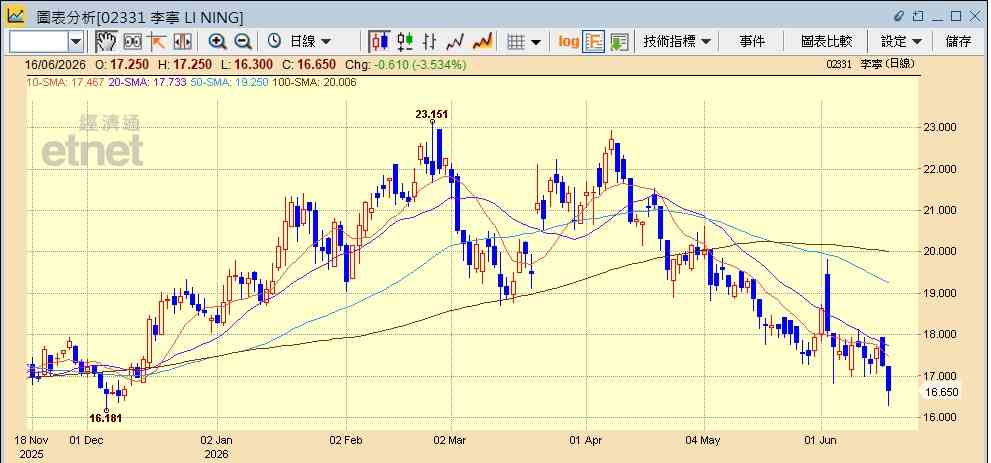Toggle logarithmic scale with log button

point(568,42)
